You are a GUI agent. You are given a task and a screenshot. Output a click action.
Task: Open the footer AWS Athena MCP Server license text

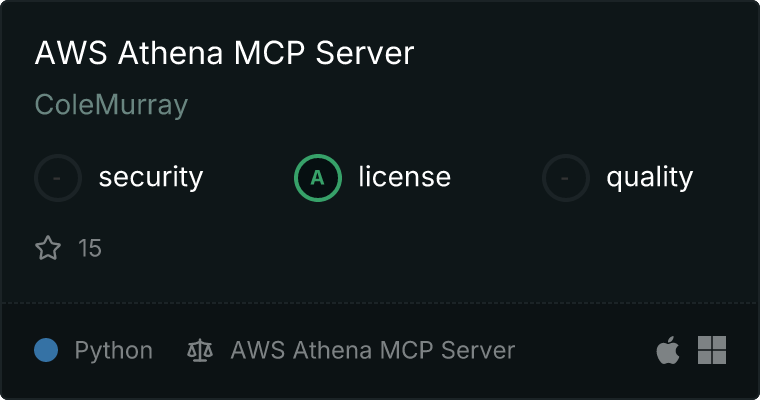[372, 350]
